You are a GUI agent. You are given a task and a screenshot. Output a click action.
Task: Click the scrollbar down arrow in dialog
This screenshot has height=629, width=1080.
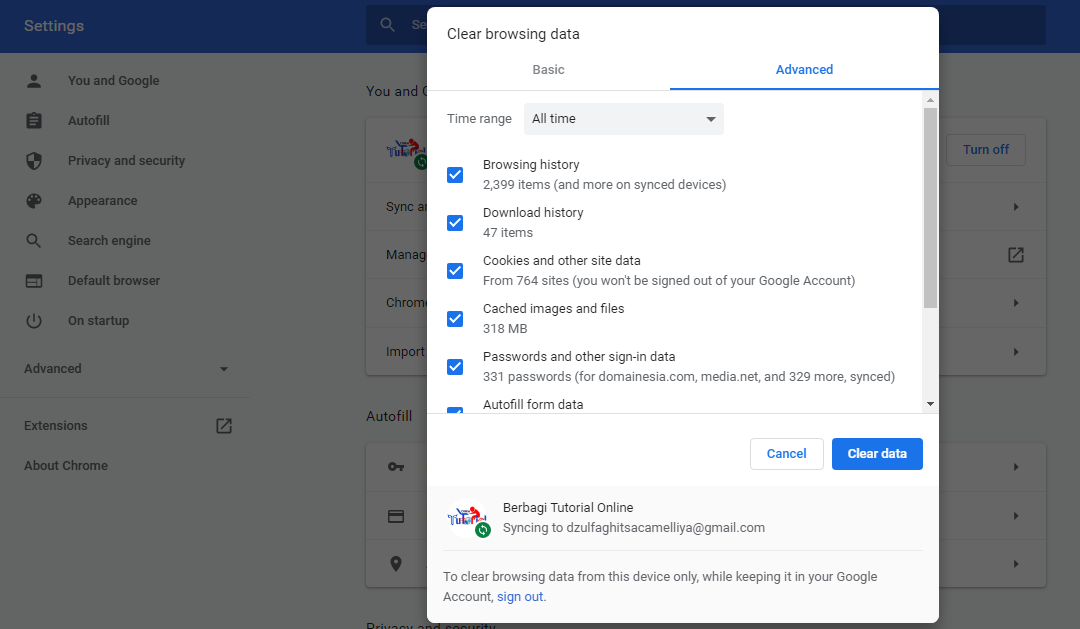[931, 404]
